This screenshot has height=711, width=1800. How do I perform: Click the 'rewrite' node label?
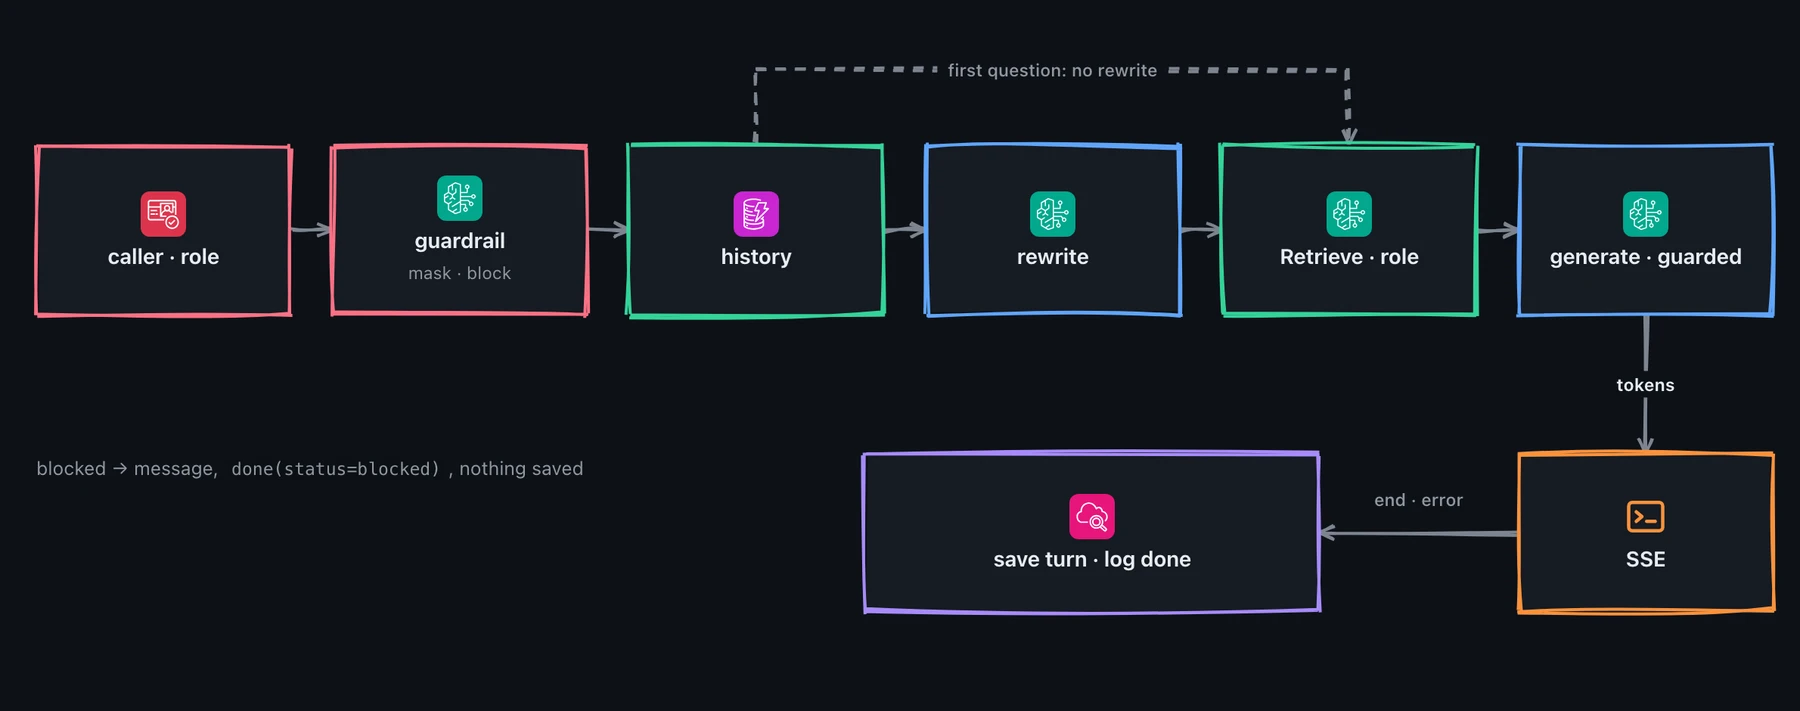[1053, 257]
